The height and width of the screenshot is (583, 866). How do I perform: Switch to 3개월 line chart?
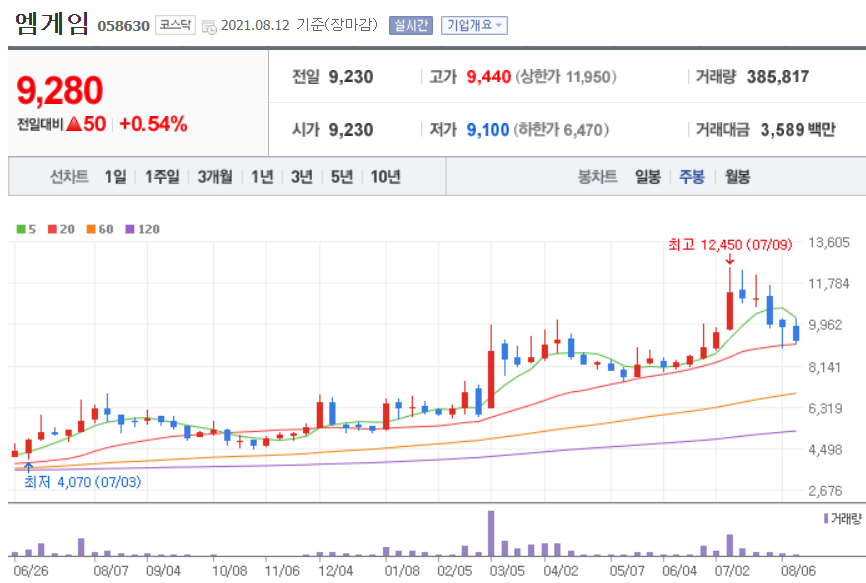pyautogui.click(x=215, y=177)
